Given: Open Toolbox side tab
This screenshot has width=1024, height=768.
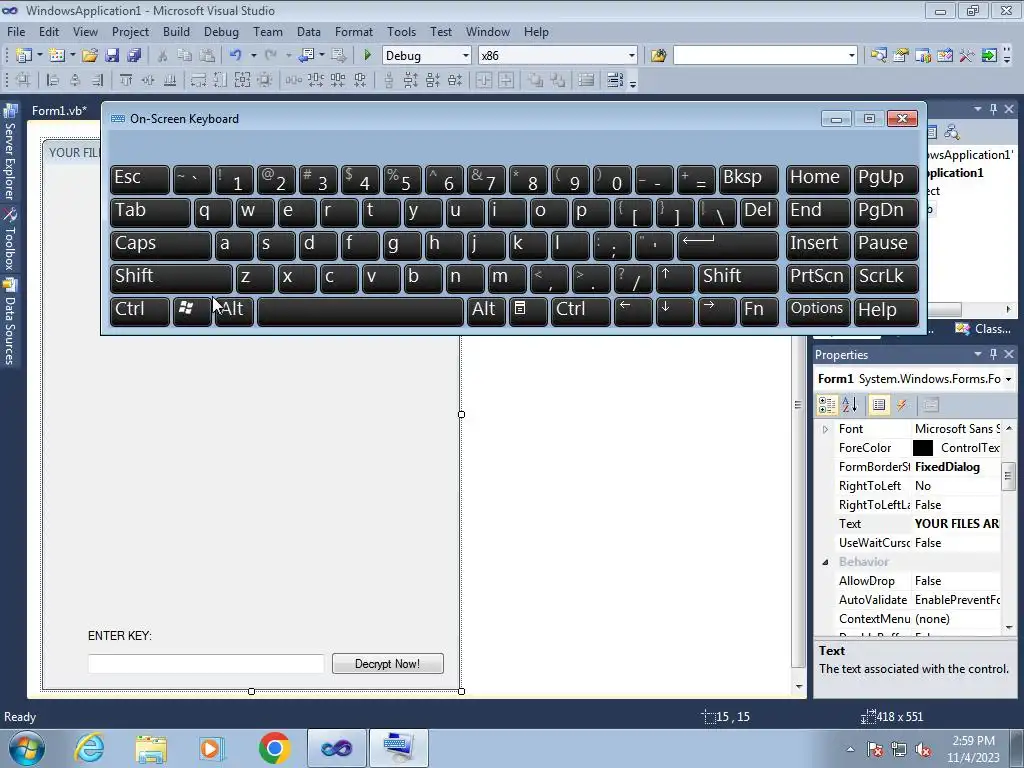Looking at the screenshot, I should click(x=10, y=240).
